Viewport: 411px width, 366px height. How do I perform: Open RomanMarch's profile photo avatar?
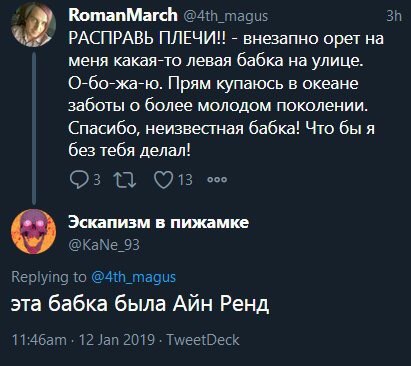[x=33, y=25]
